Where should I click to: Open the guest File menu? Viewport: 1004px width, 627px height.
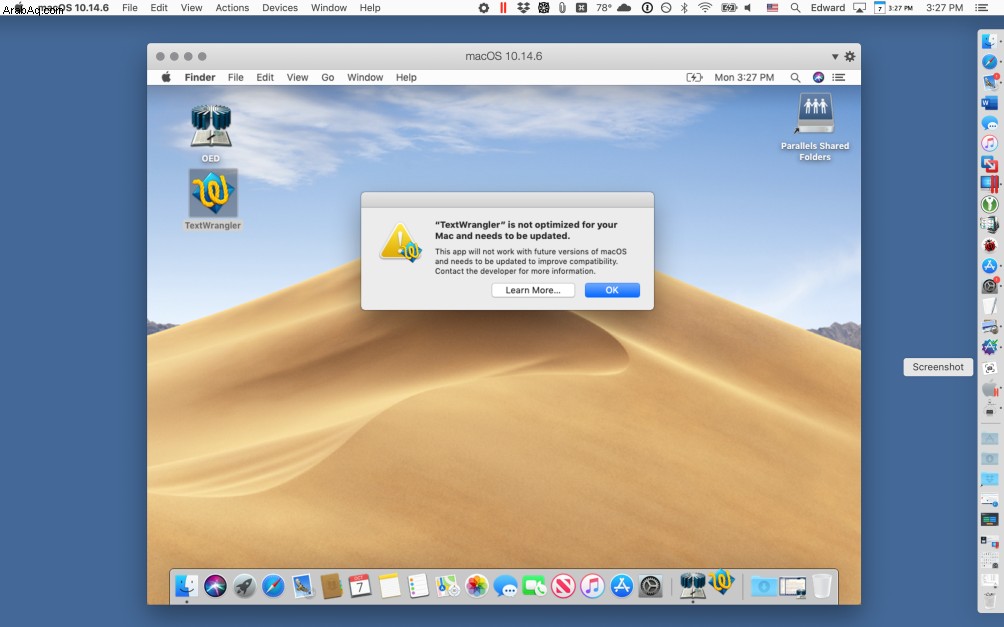[x=236, y=77]
